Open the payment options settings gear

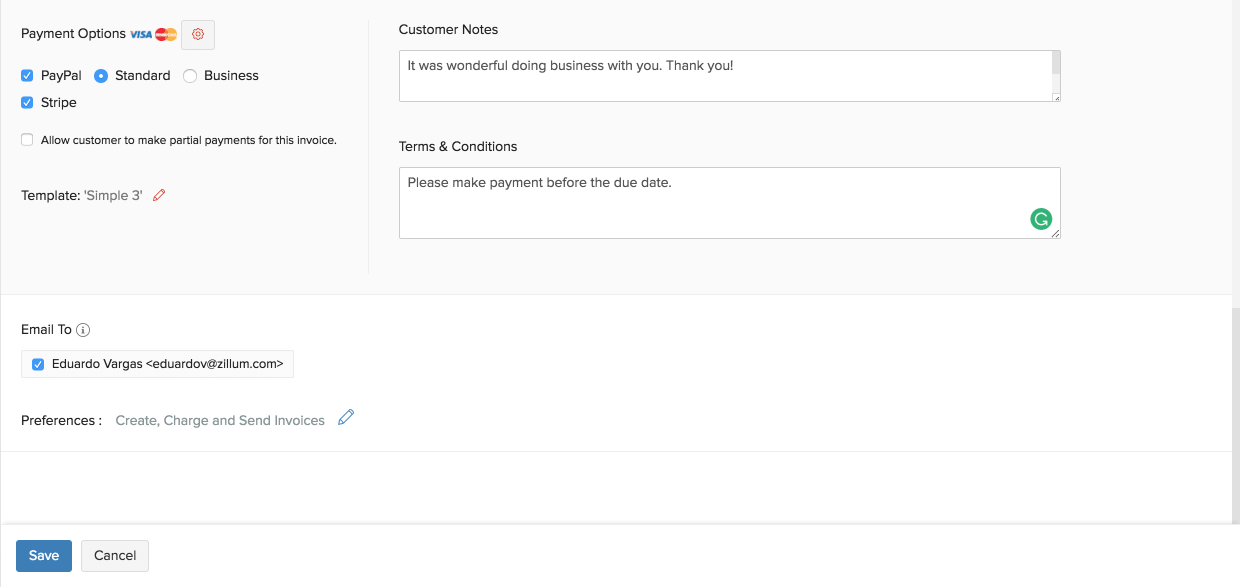click(197, 34)
